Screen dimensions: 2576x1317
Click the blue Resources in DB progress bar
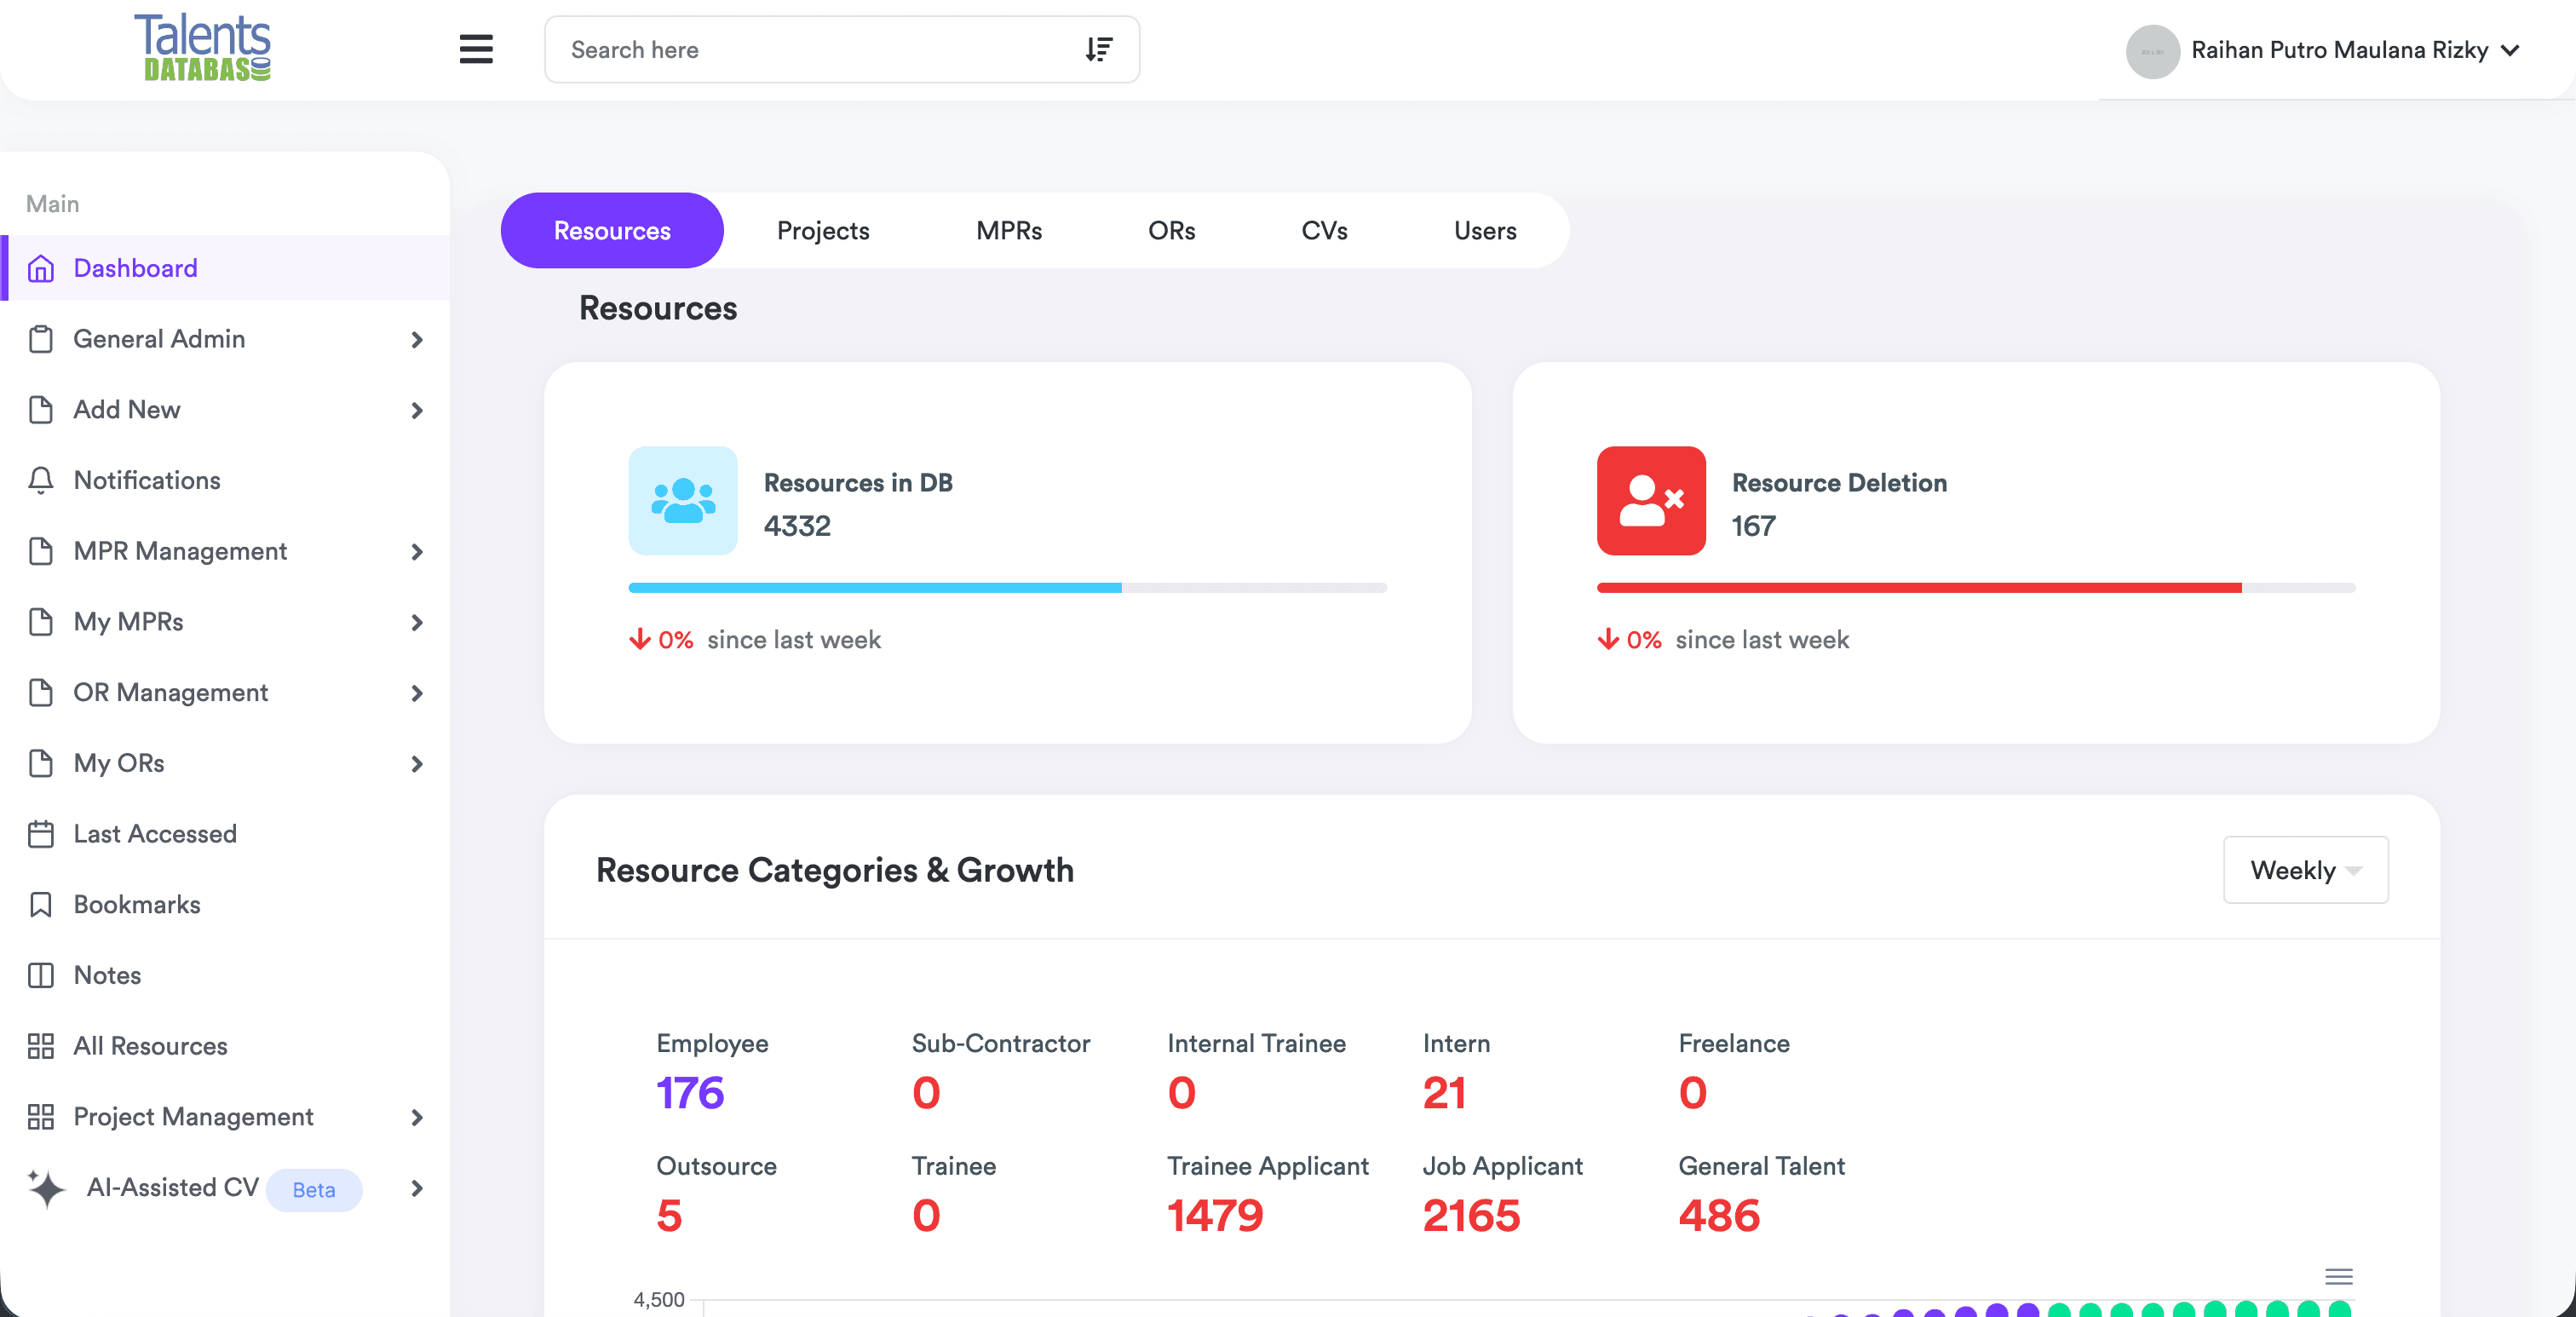(875, 588)
